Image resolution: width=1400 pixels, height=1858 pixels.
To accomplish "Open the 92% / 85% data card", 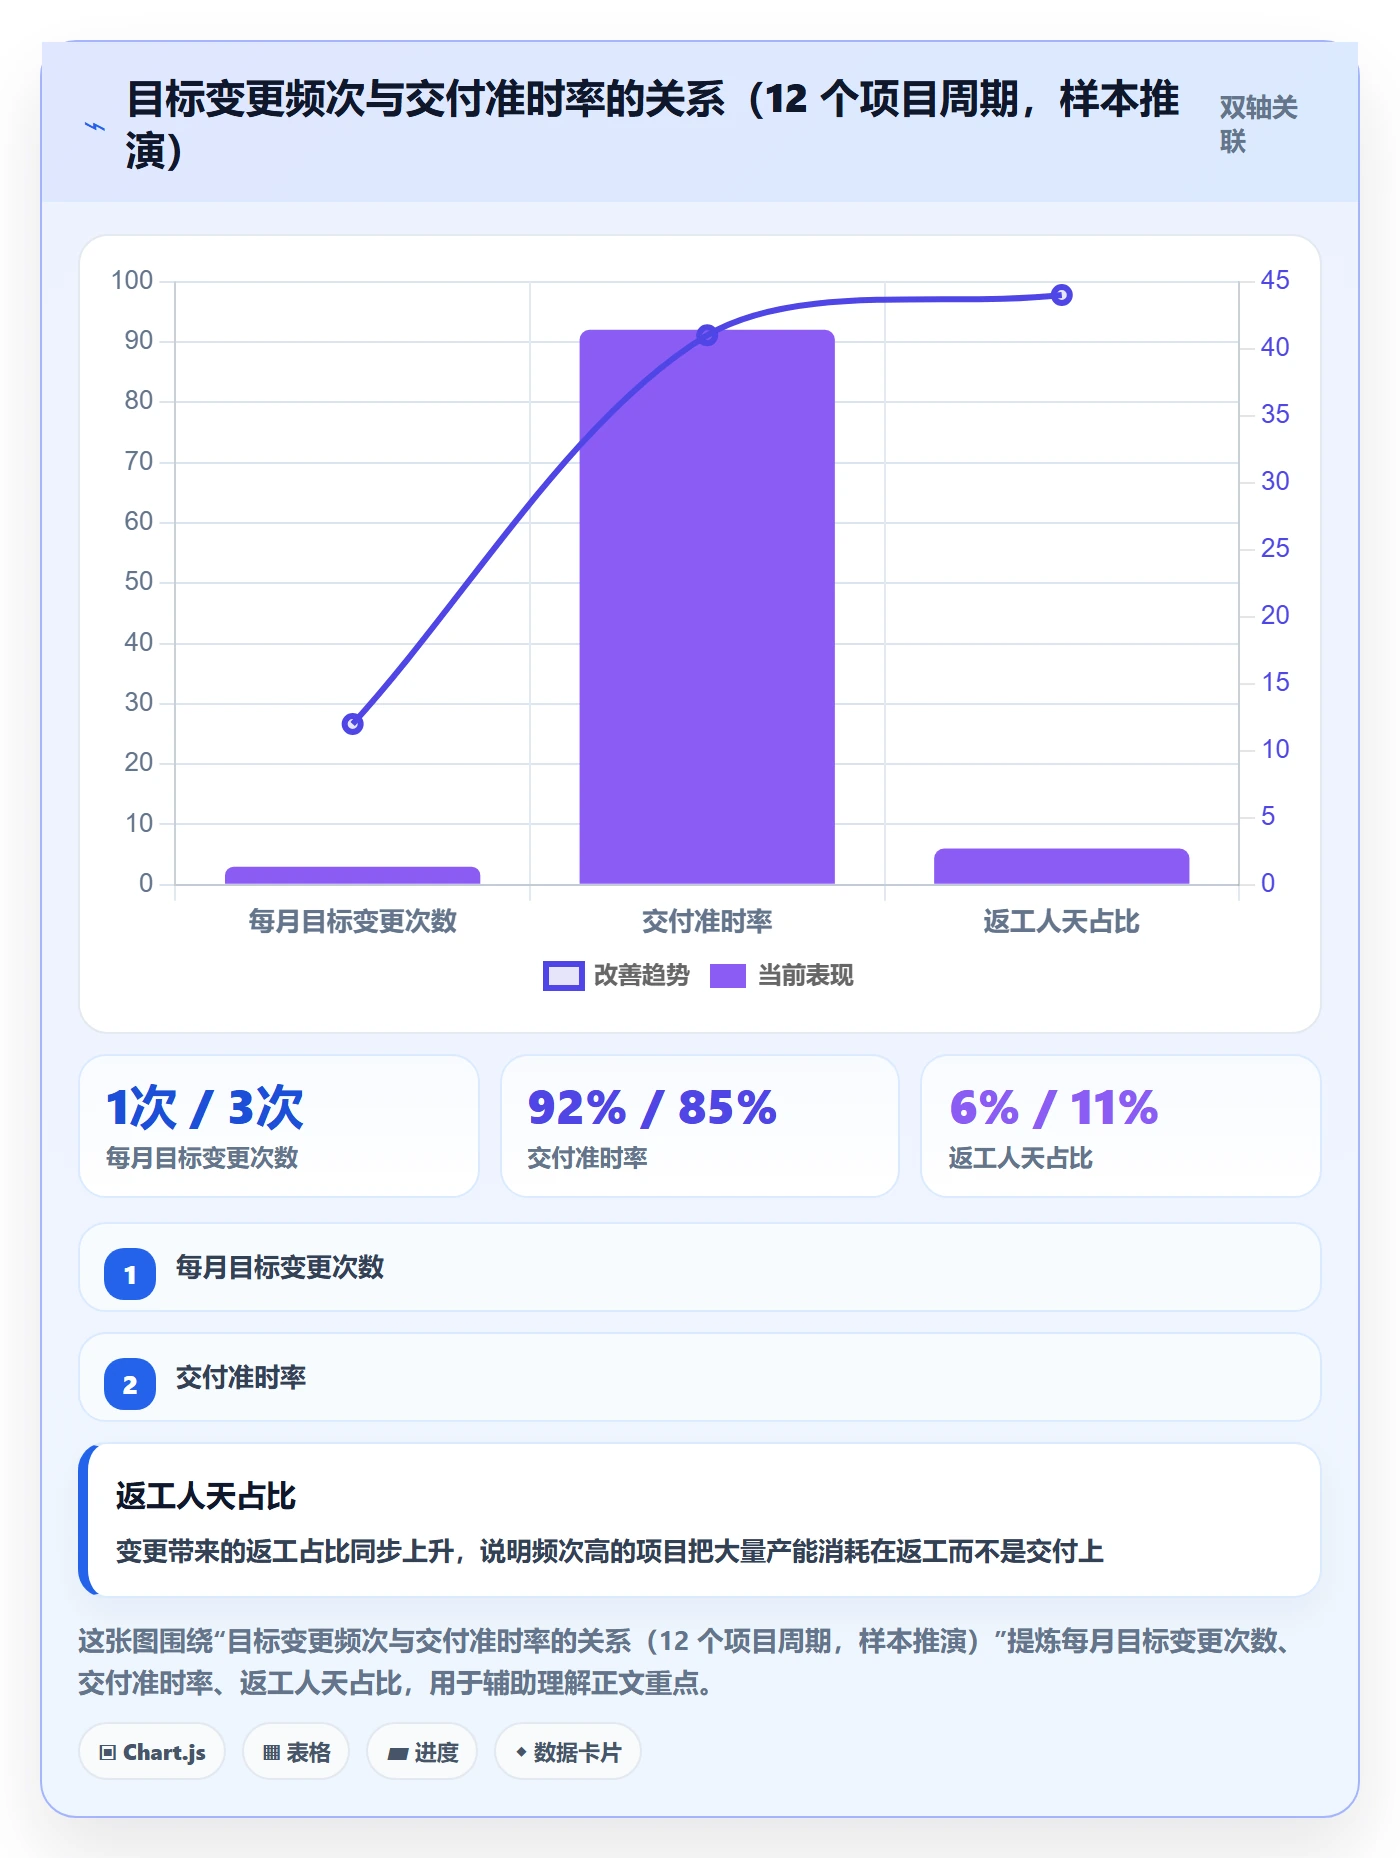I will coord(700,1126).
